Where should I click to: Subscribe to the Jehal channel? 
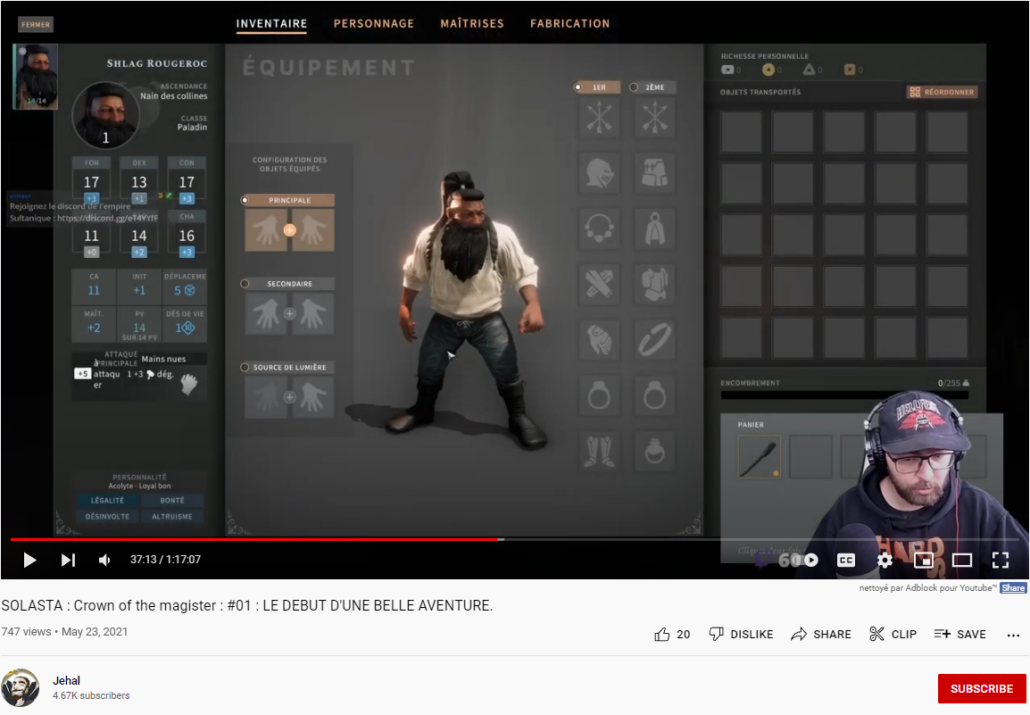(x=981, y=689)
